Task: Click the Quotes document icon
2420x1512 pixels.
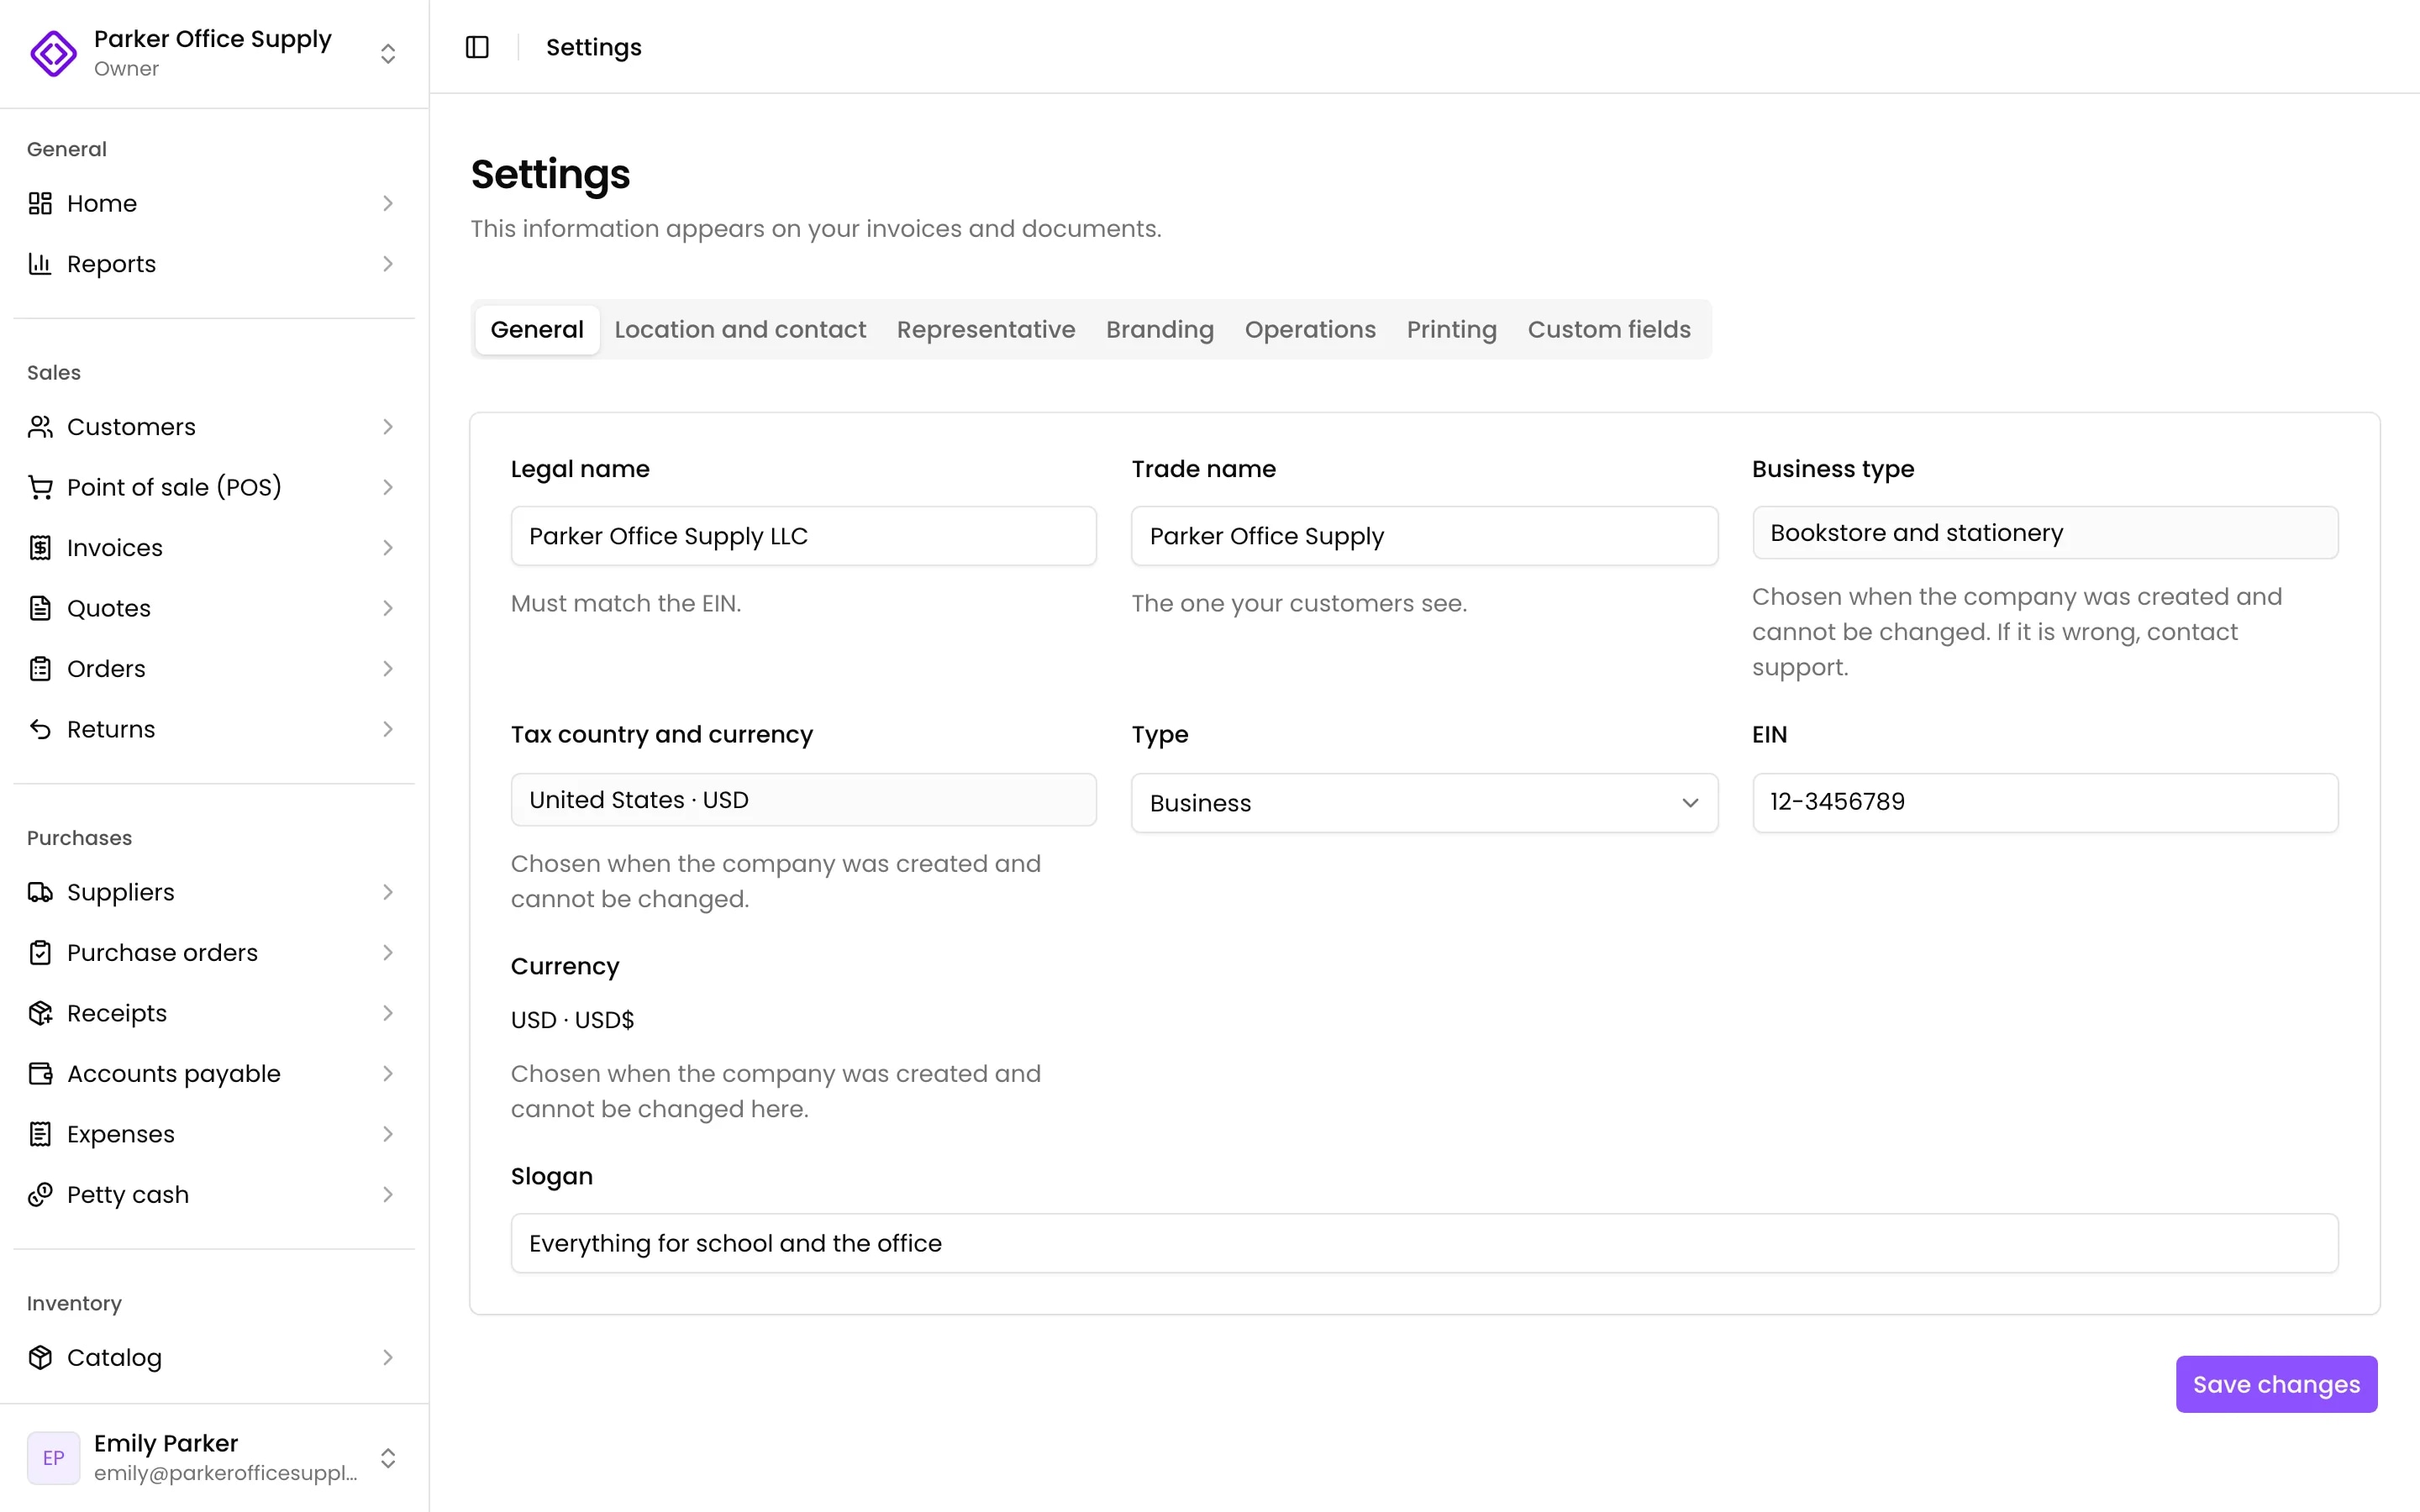Action: click(x=40, y=608)
